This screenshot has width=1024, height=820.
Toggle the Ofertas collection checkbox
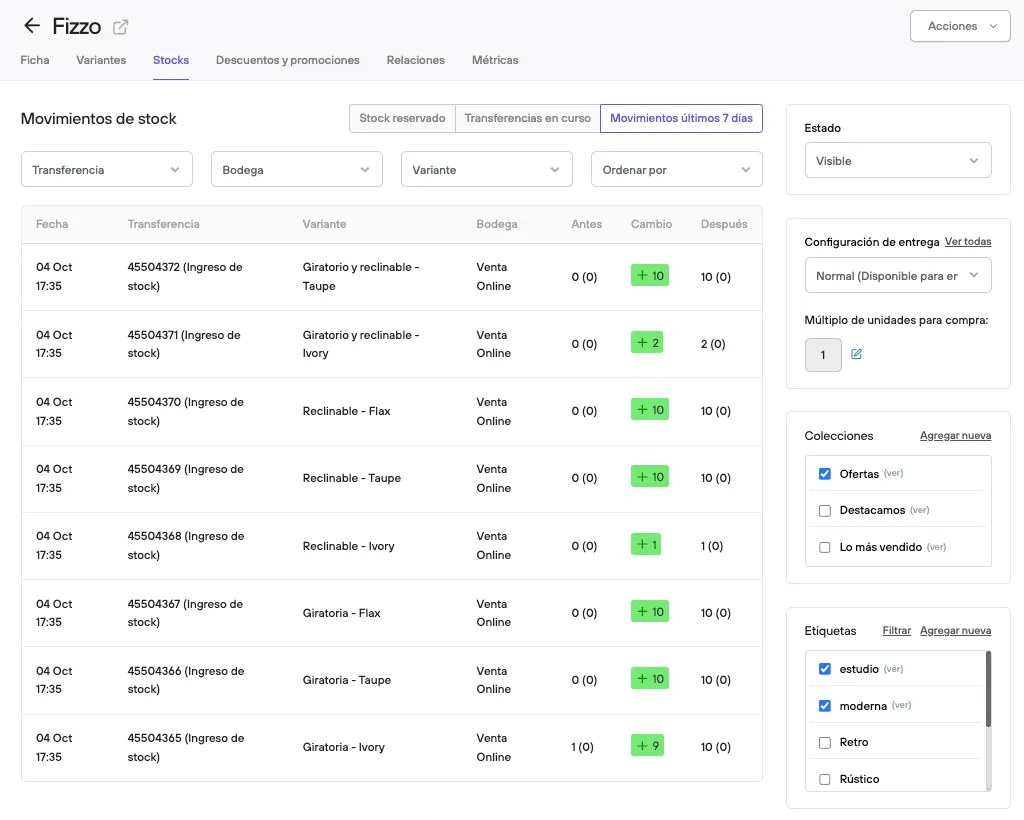click(825, 473)
